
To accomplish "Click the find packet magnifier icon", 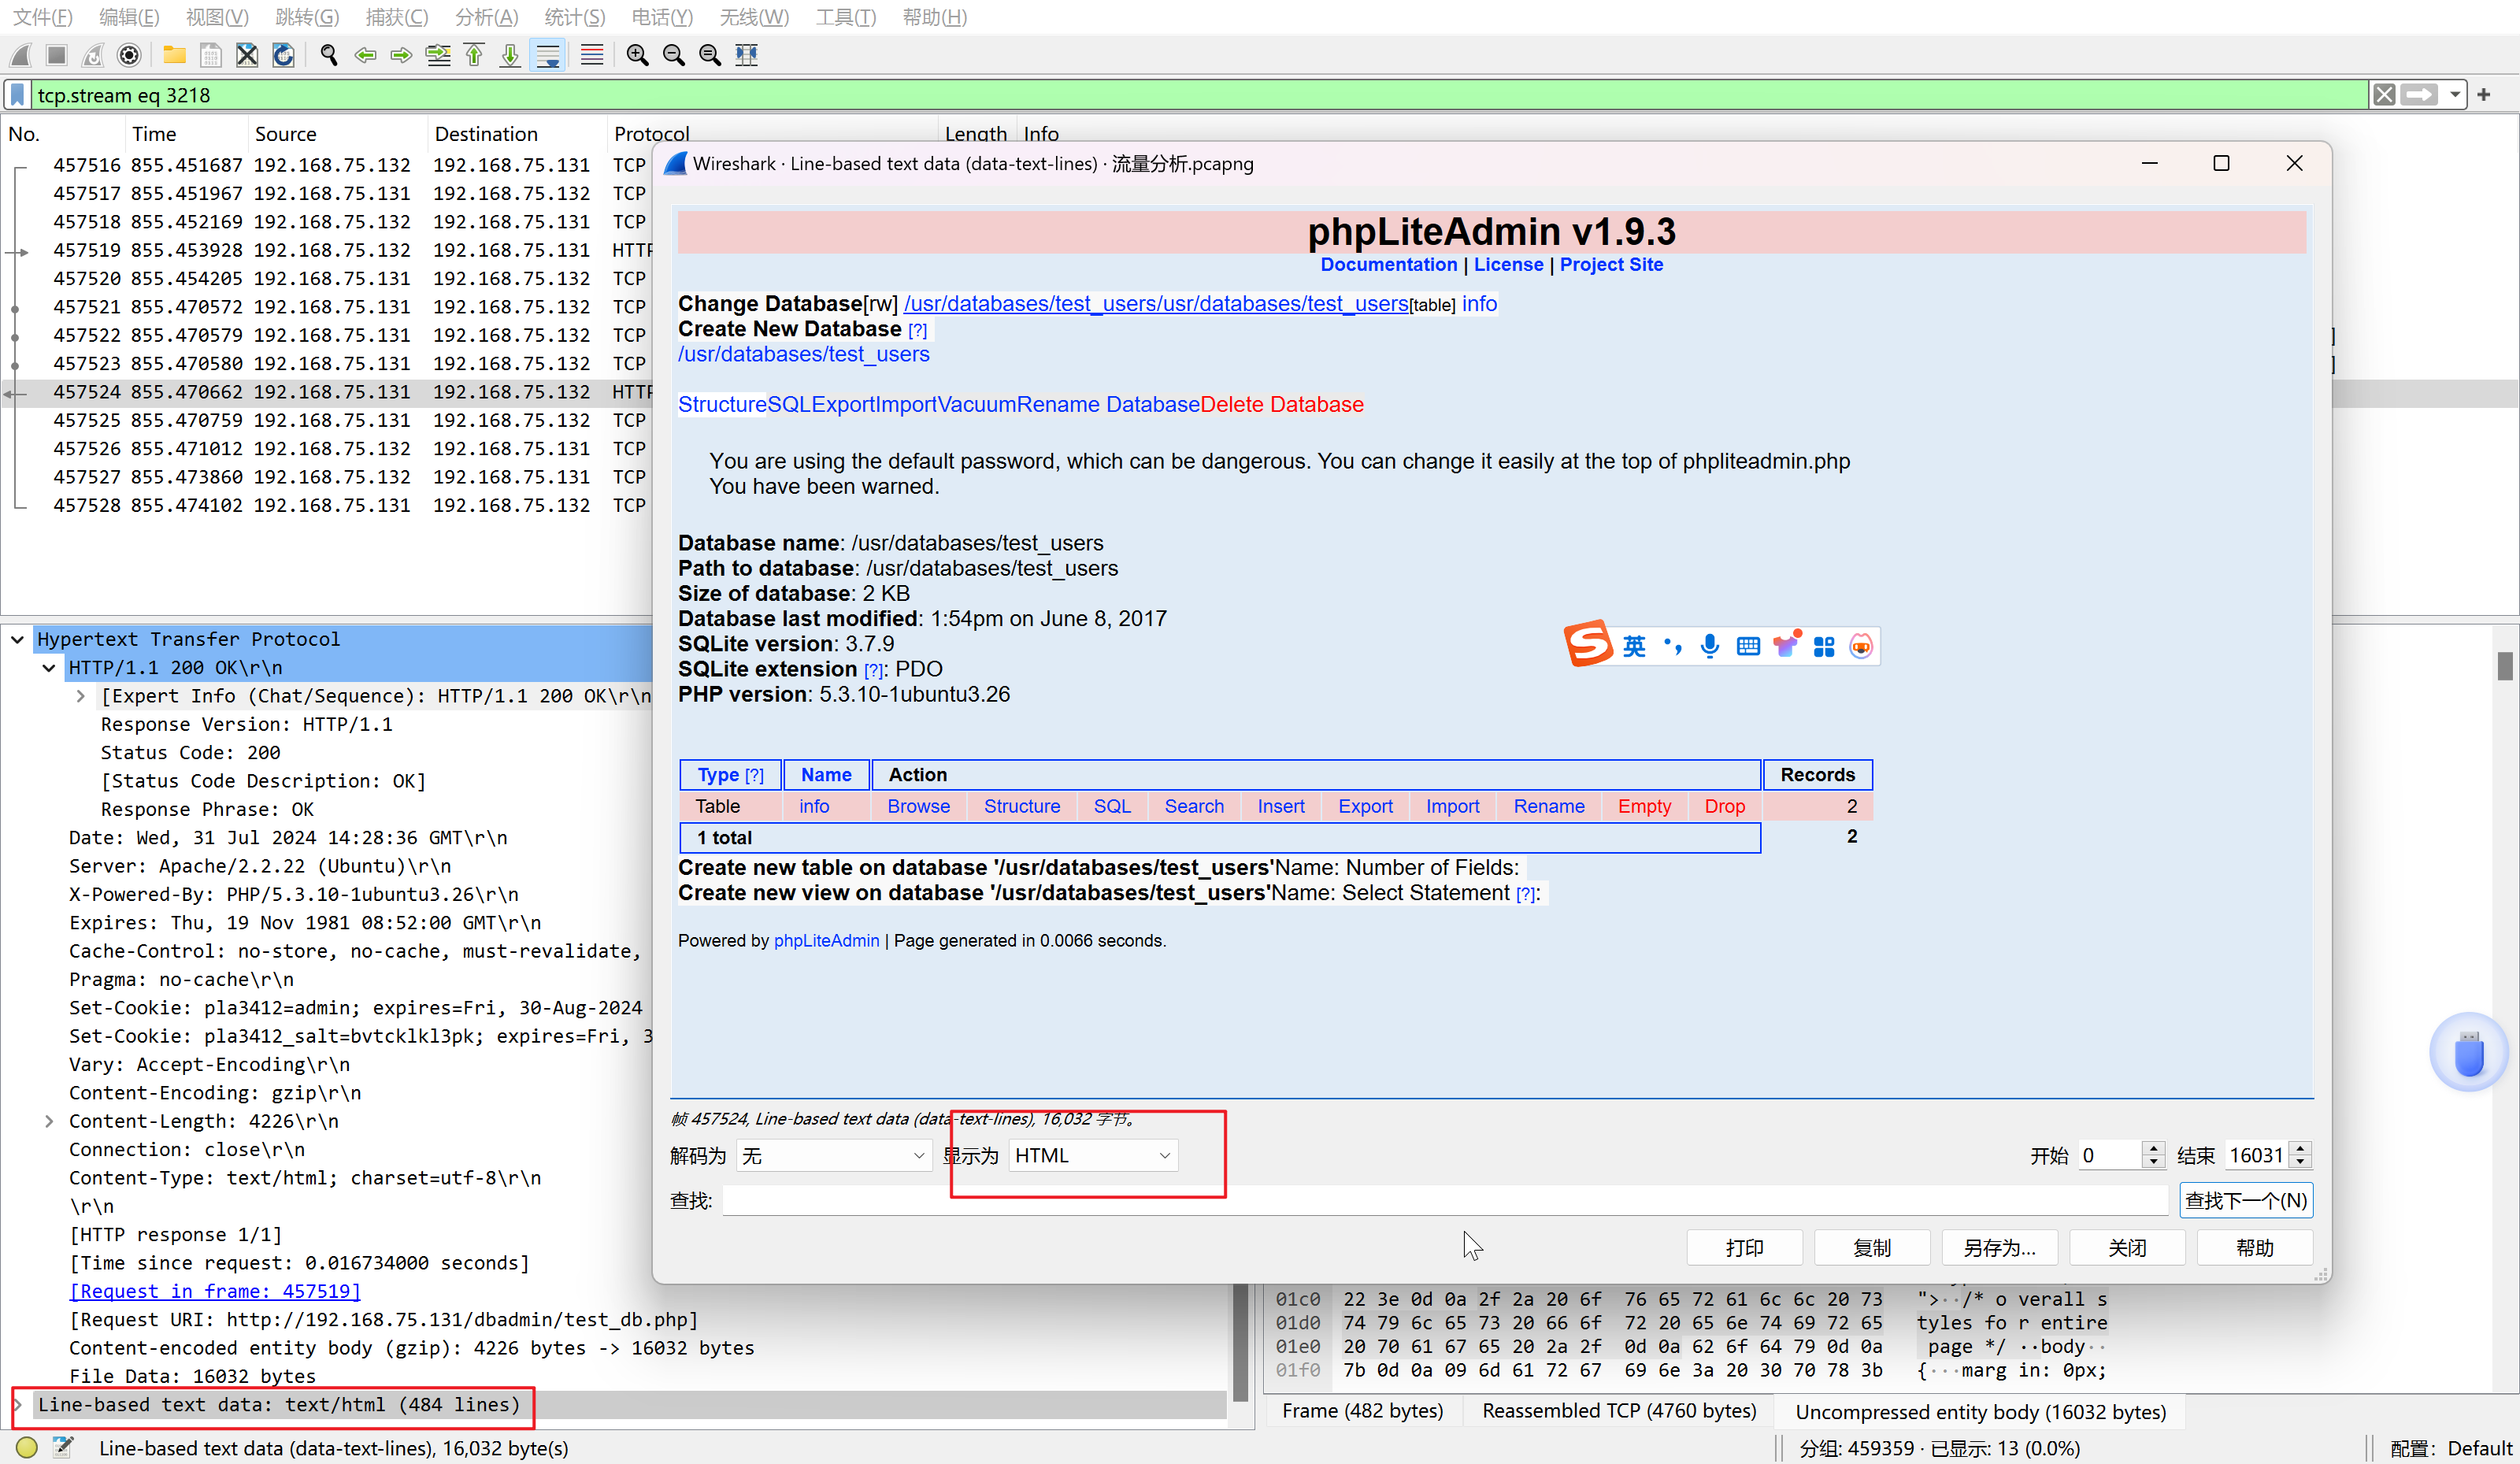I will click(x=328, y=55).
